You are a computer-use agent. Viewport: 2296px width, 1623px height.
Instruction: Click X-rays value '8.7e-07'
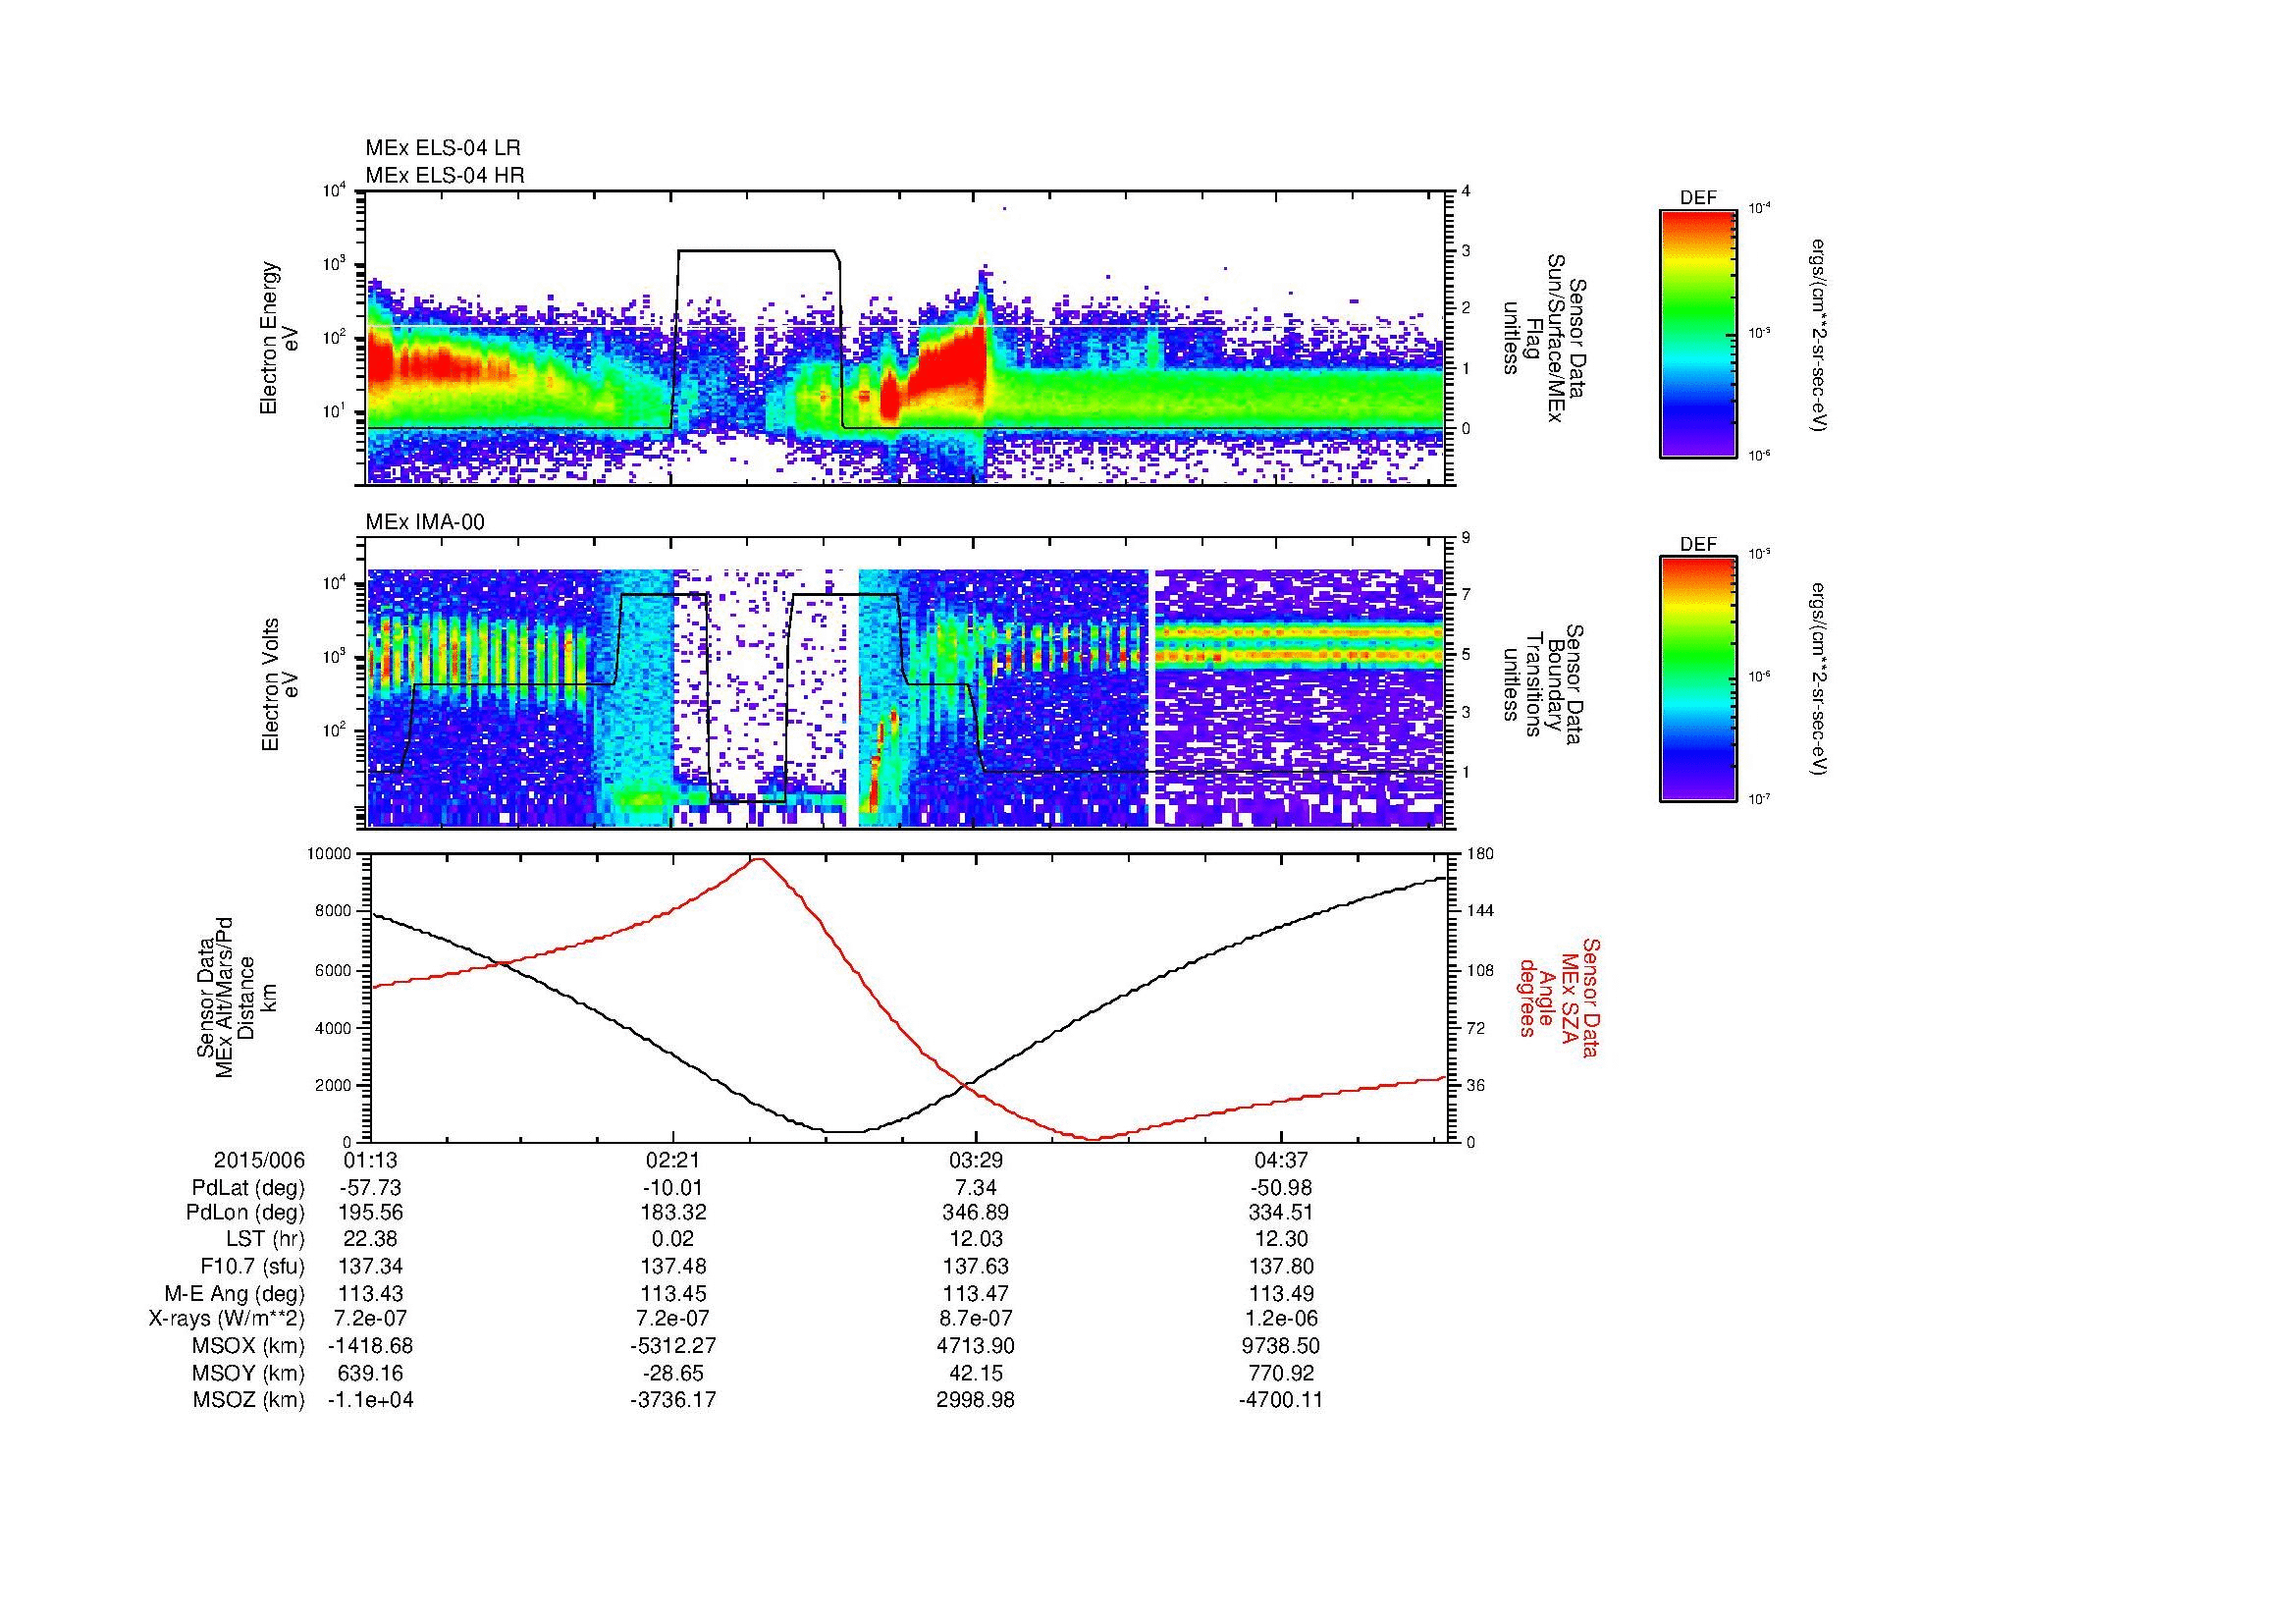(976, 1319)
